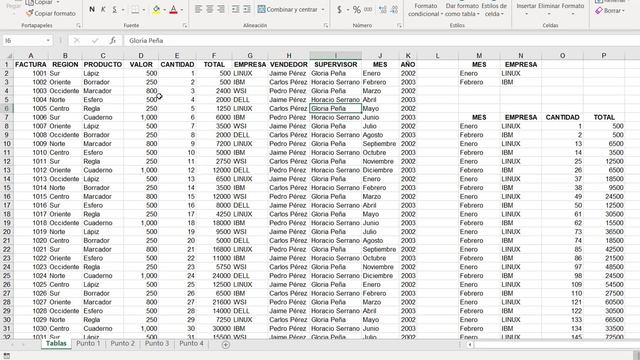Decrease indent

(x=236, y=9)
